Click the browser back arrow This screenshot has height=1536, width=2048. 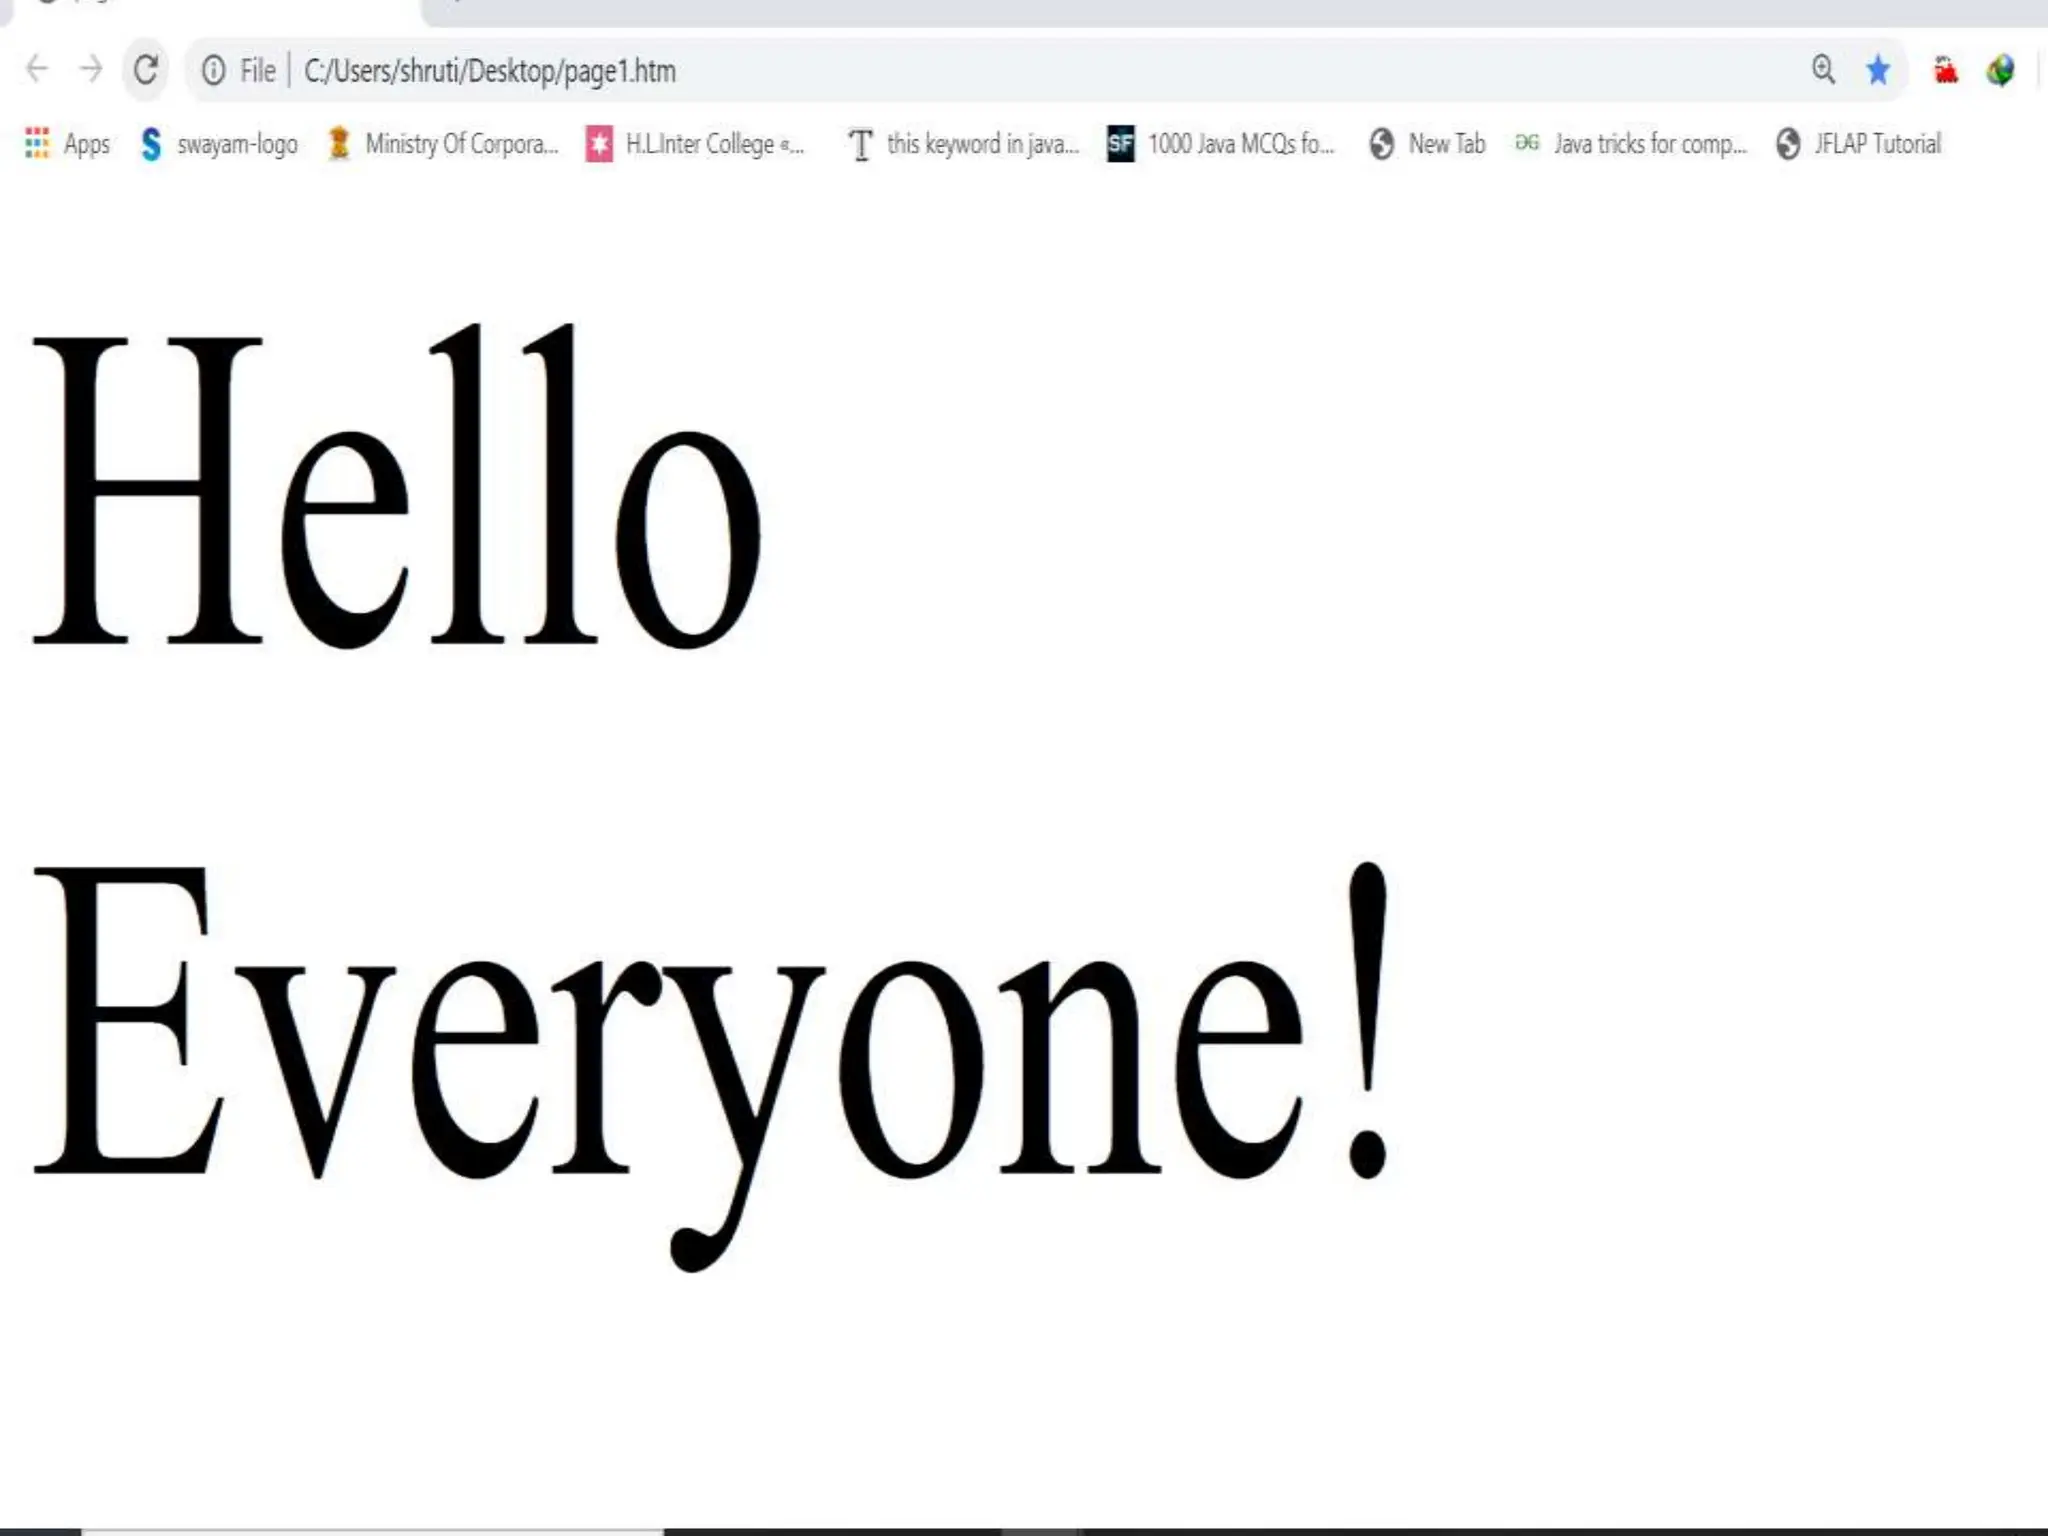tap(37, 70)
